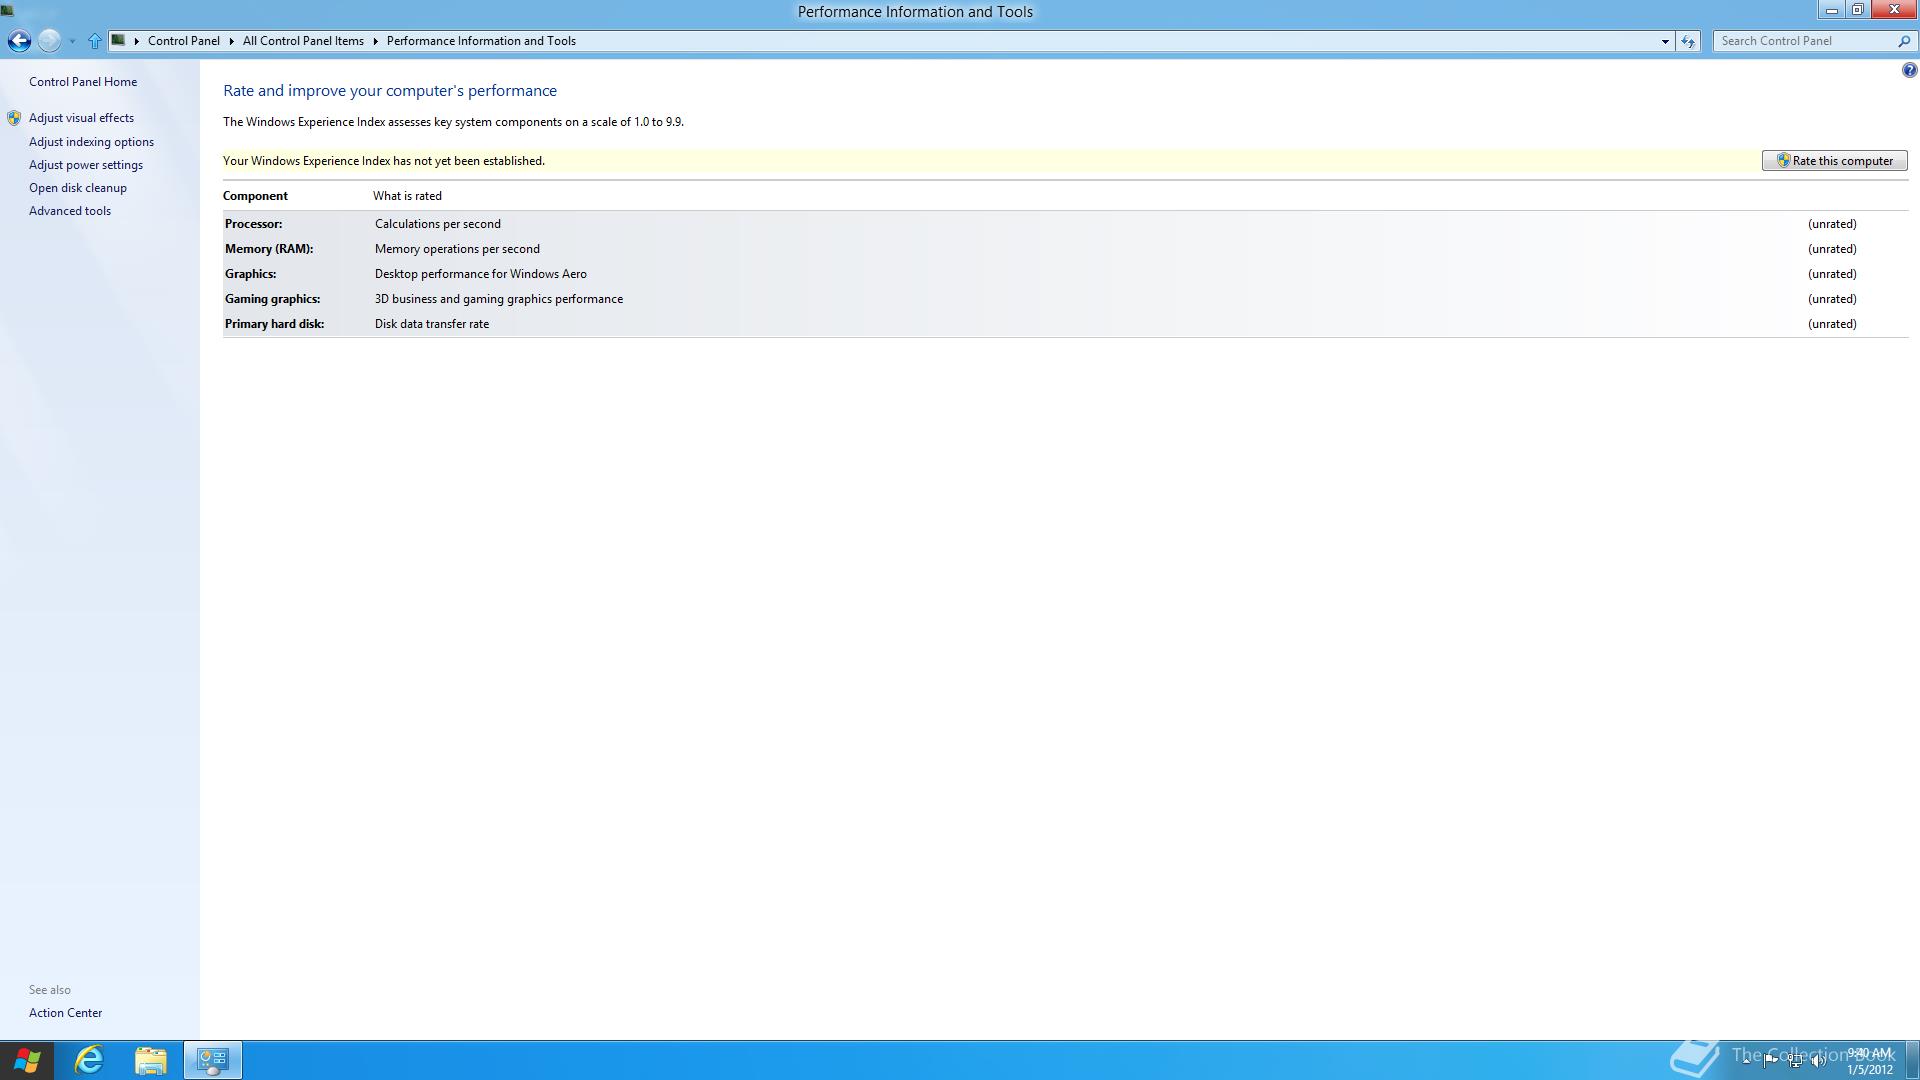The height and width of the screenshot is (1080, 1920).
Task: Select the Graphics row label
Action: click(x=251, y=274)
